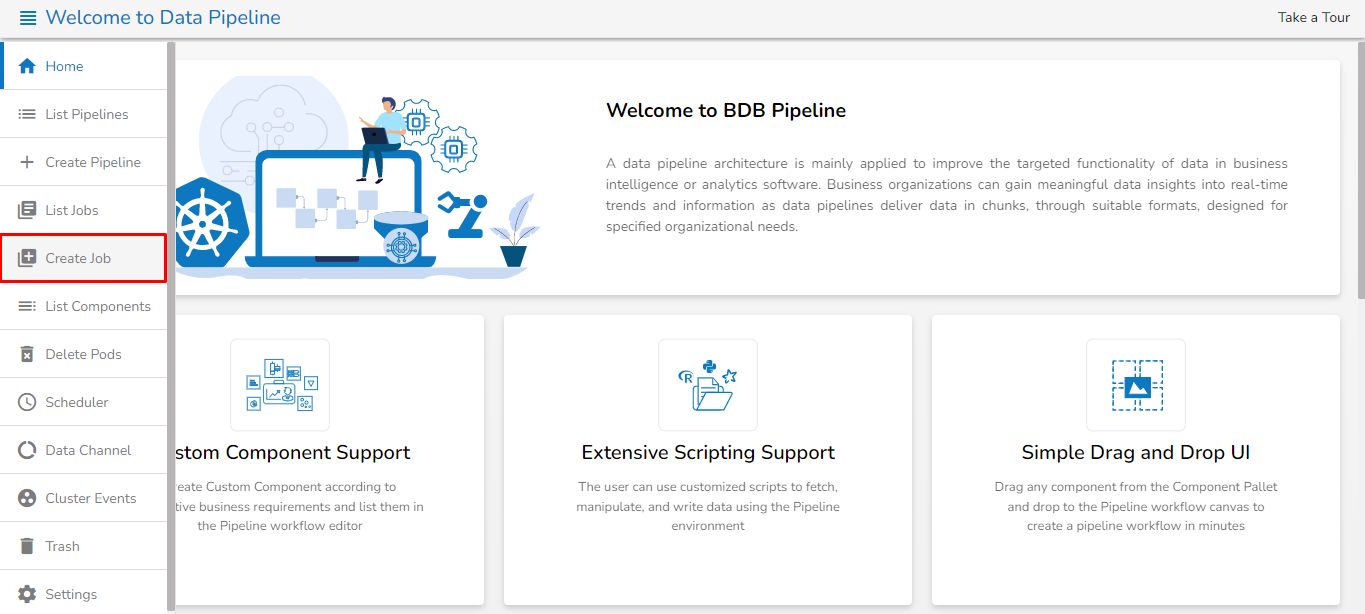Open List Pipelines from the sidebar
The image size is (1365, 614).
point(84,114)
